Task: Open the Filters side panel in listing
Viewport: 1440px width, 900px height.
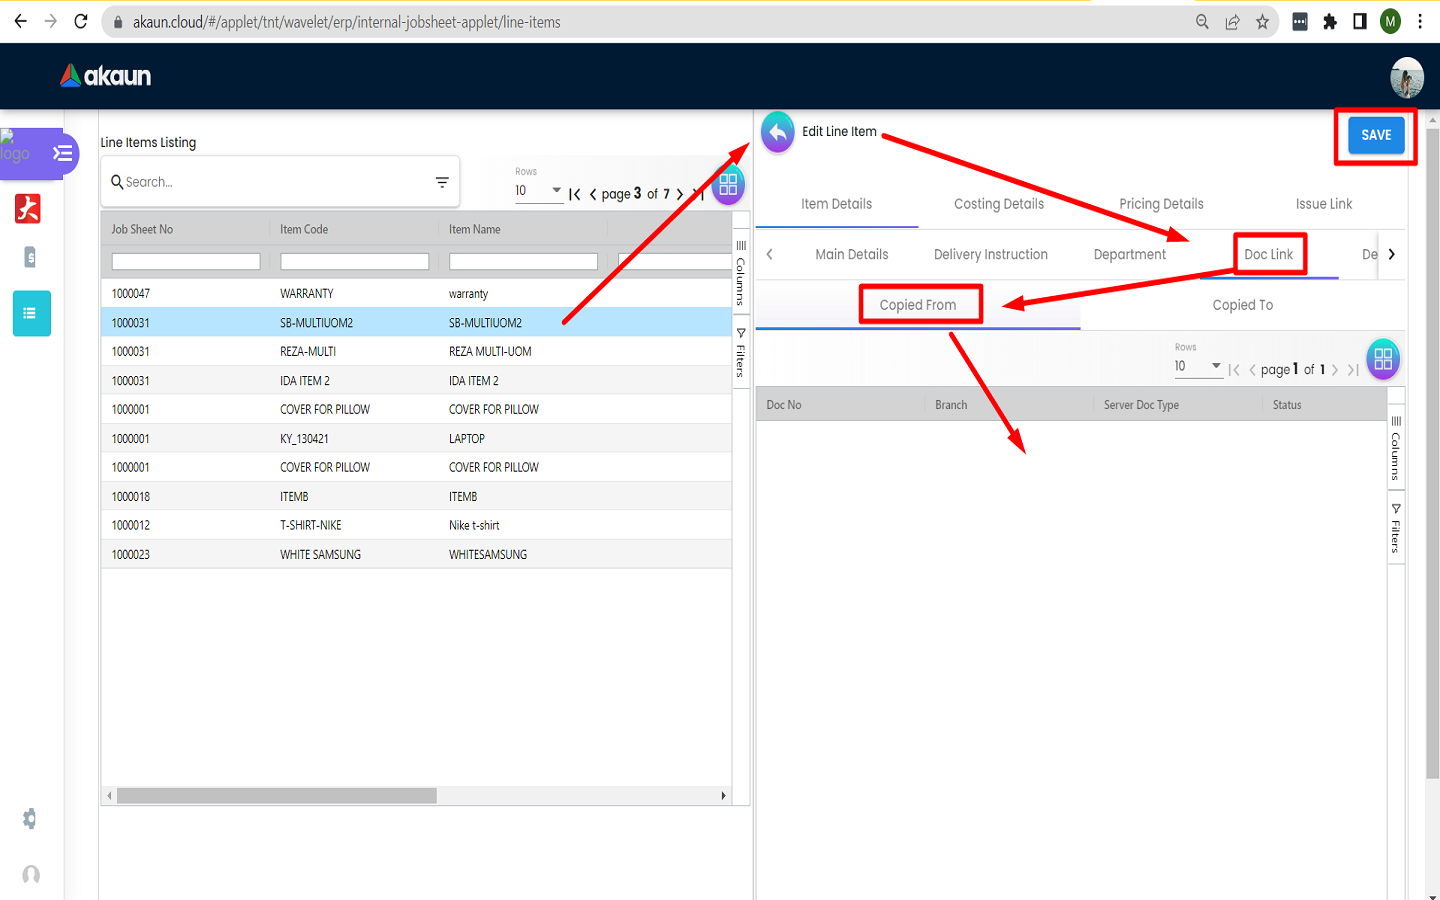Action: coord(741,352)
